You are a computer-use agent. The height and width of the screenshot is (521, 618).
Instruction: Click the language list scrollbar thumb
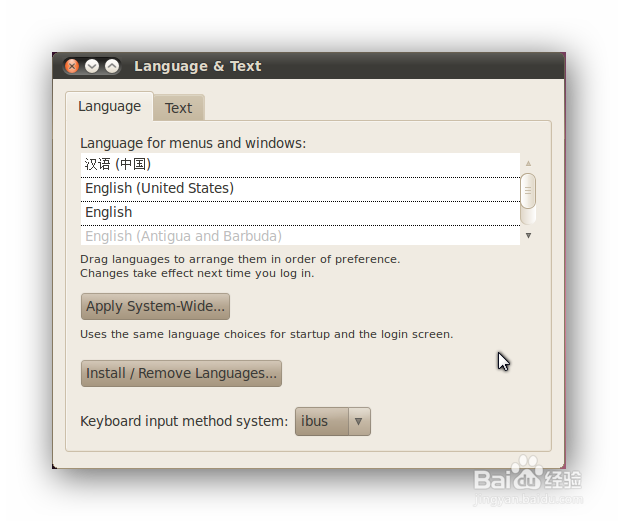(x=528, y=191)
